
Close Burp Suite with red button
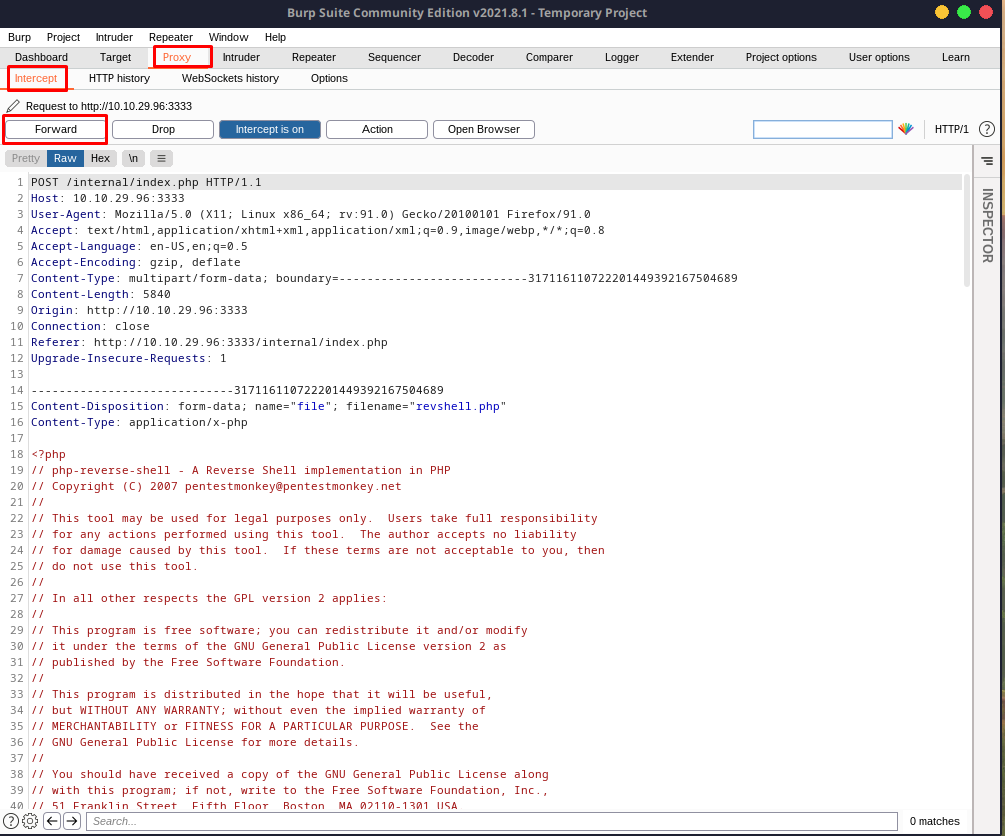point(986,12)
